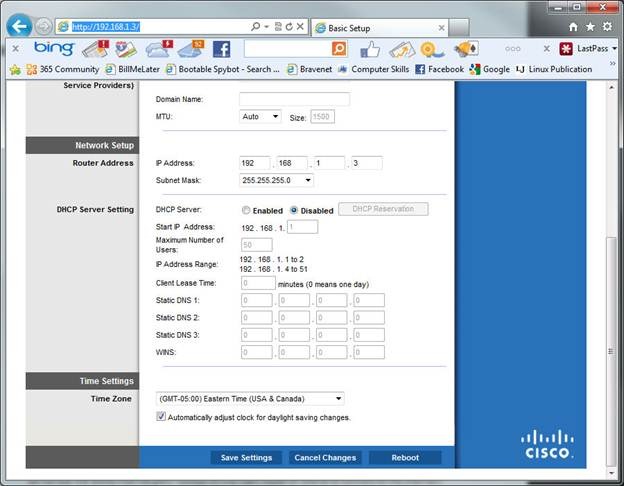Open the Bing weather cloud icon
624x486 pixels.
coord(159,49)
